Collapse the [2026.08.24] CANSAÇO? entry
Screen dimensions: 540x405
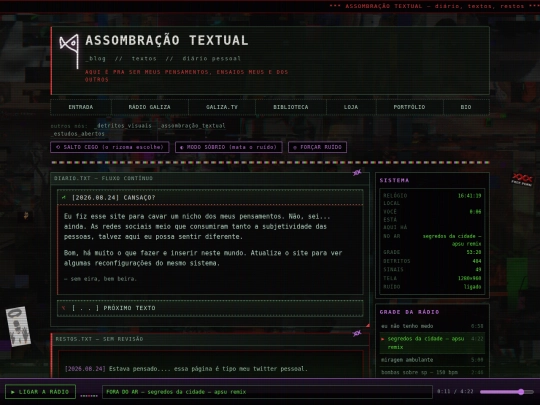[210, 197]
